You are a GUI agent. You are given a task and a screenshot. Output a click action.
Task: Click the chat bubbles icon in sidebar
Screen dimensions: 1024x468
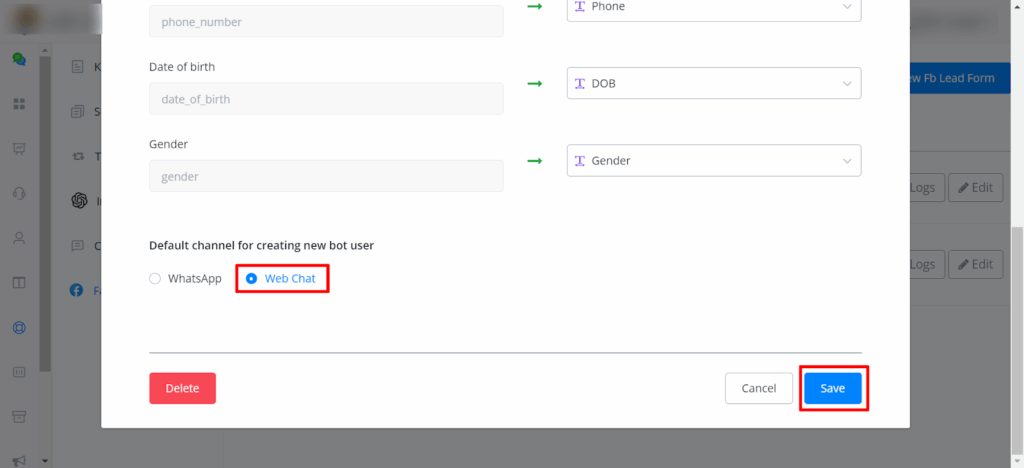(x=19, y=59)
